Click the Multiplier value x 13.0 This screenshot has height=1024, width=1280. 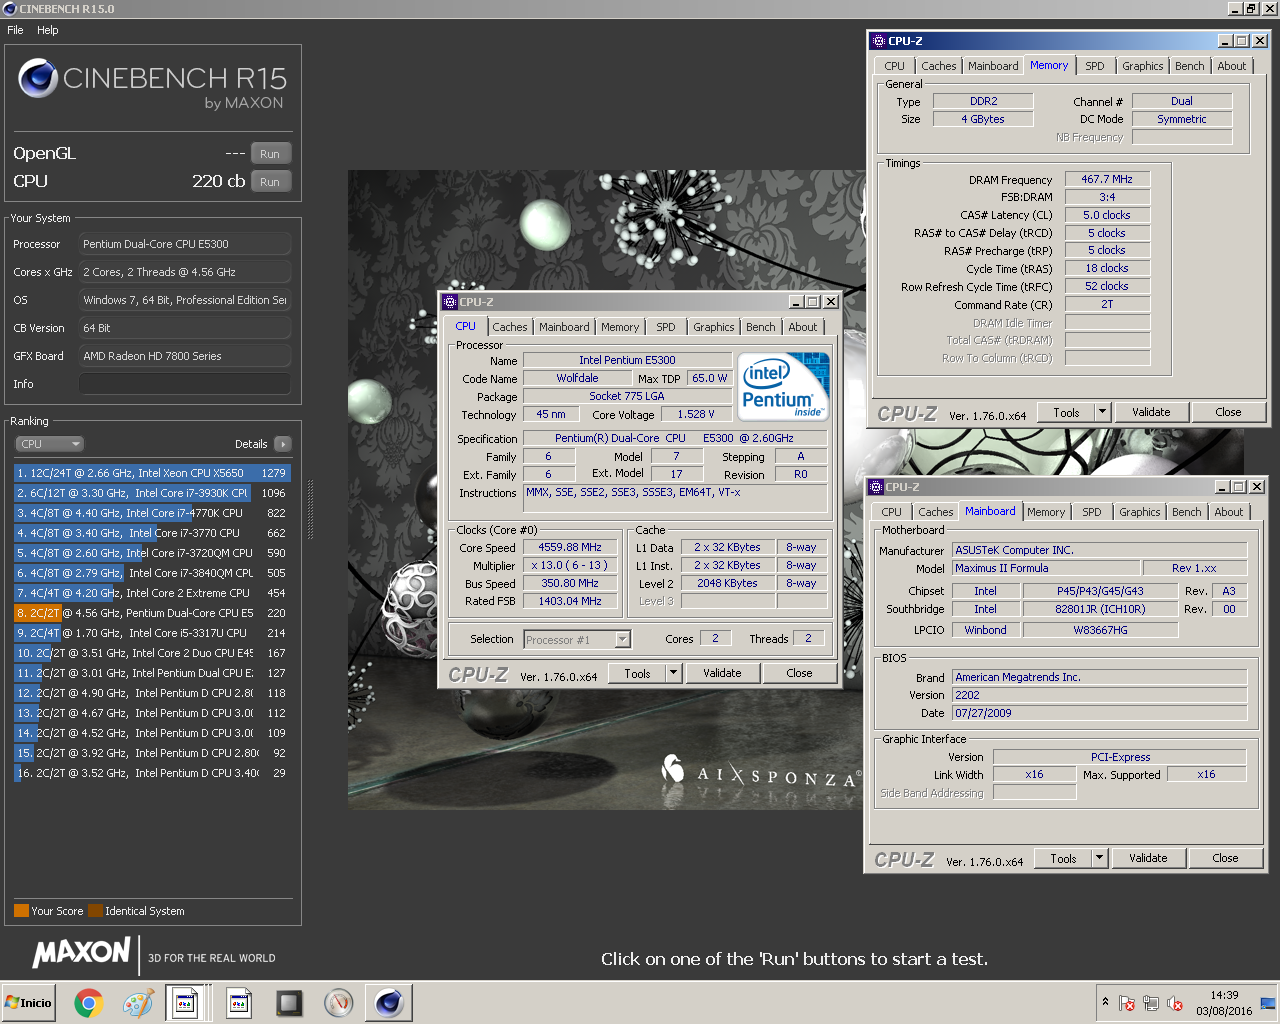[x=570, y=566]
